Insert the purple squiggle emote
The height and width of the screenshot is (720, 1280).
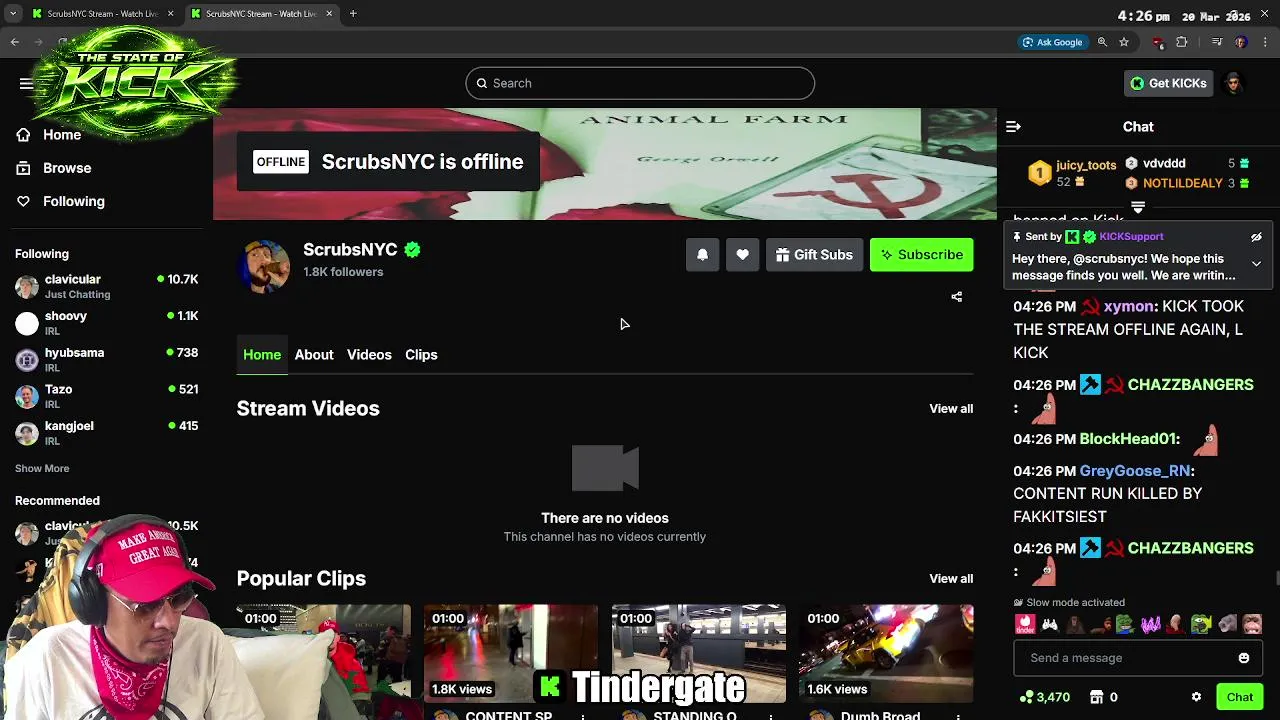pyautogui.click(x=1150, y=625)
